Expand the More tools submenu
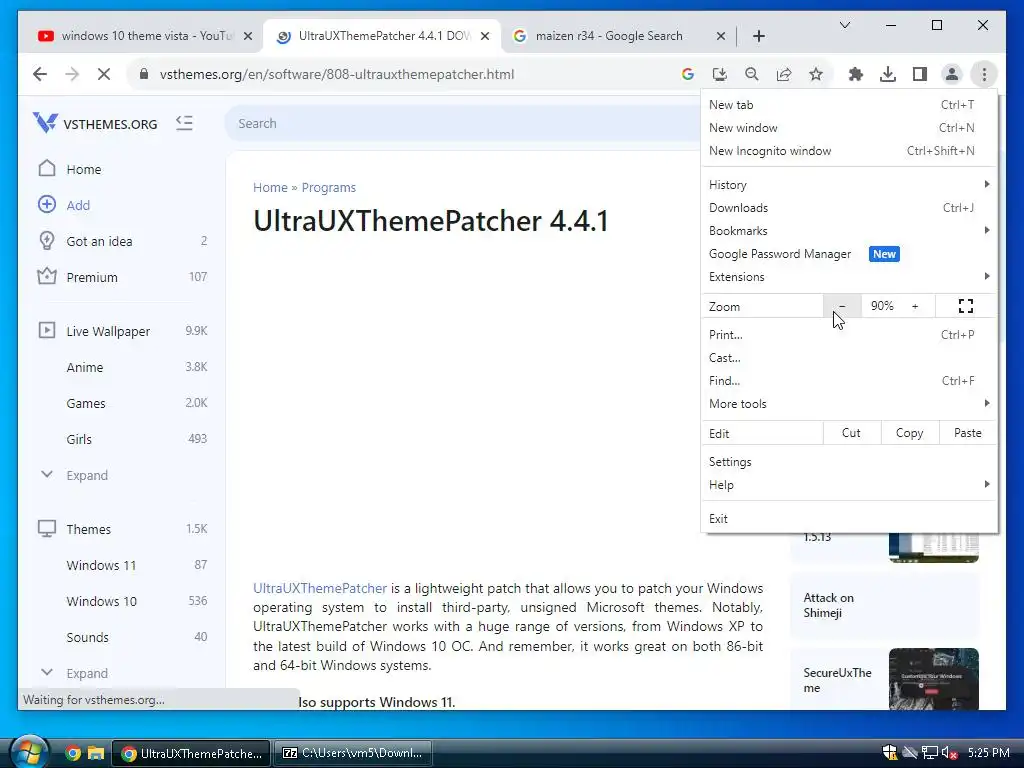The height and width of the screenshot is (768, 1024). (x=849, y=404)
